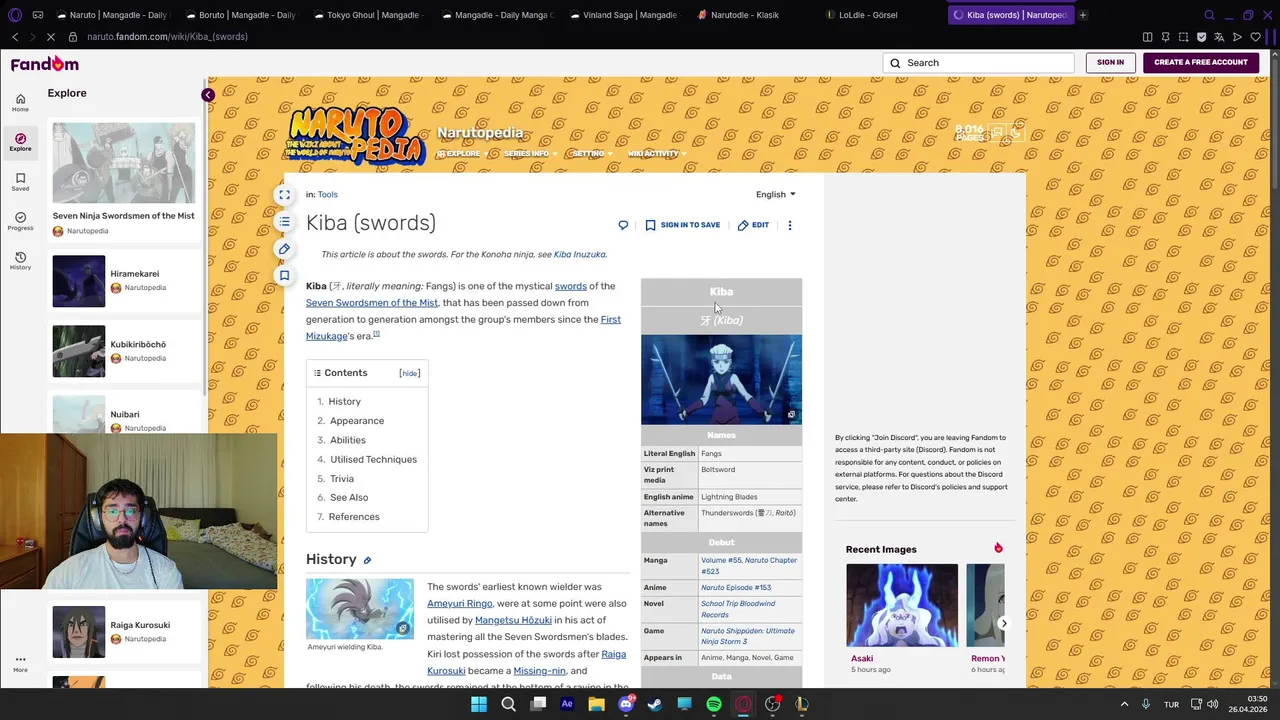Click Sign In To Save button
The image size is (1280, 720).
tap(683, 225)
